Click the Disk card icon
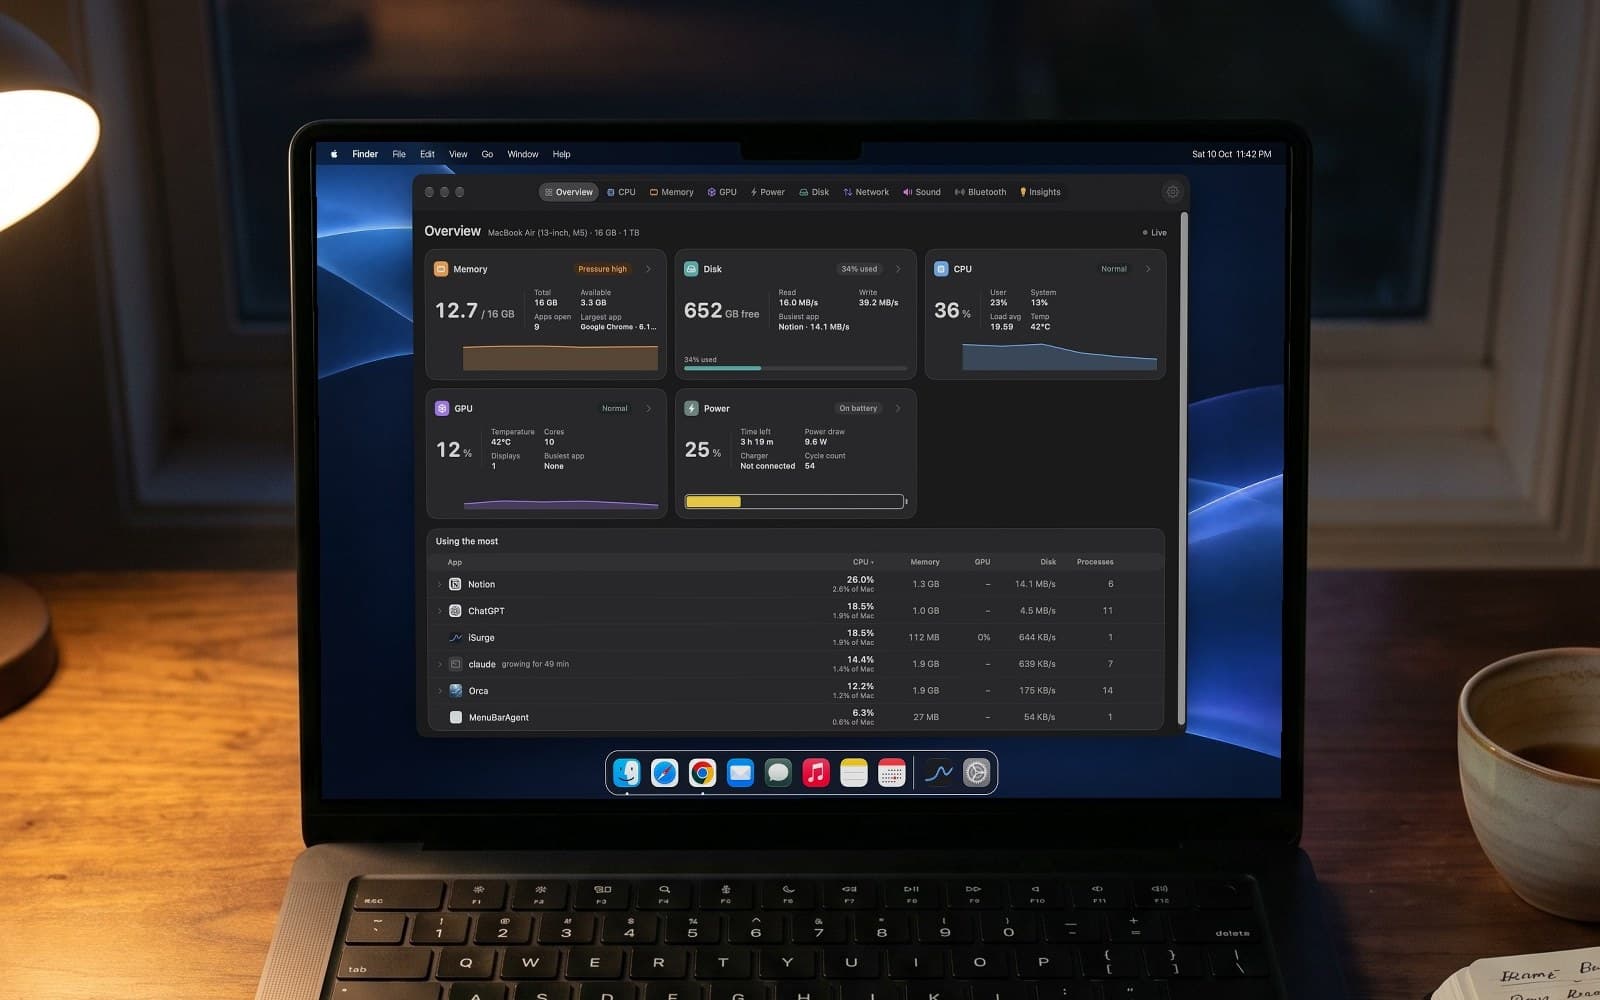Screen dimensions: 1600x1000 pyautogui.click(x=691, y=269)
